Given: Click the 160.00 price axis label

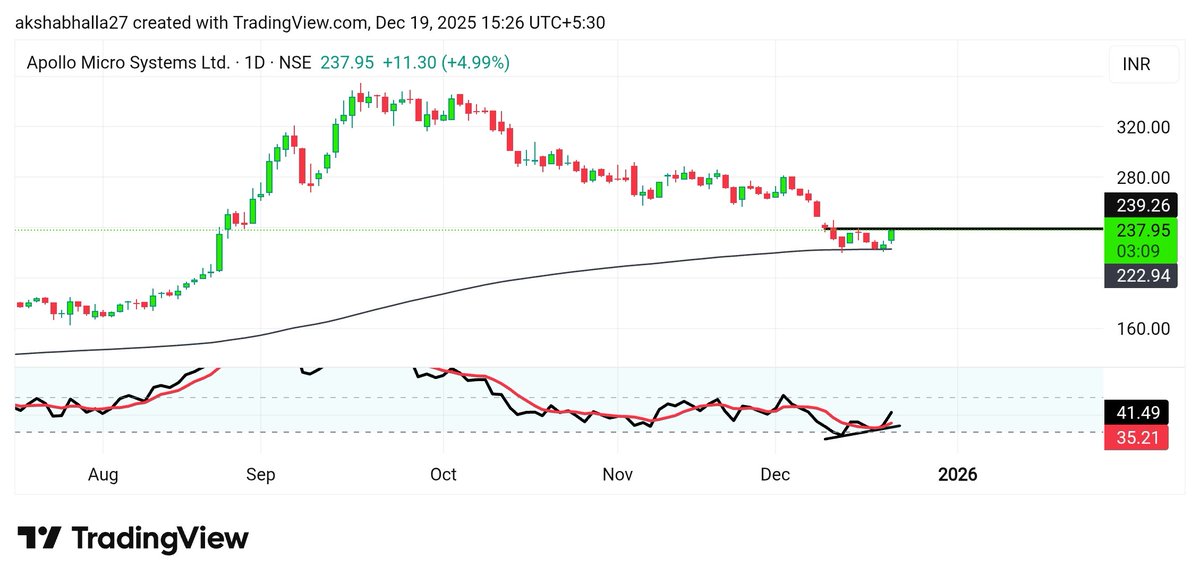Looking at the screenshot, I should tap(1144, 329).
